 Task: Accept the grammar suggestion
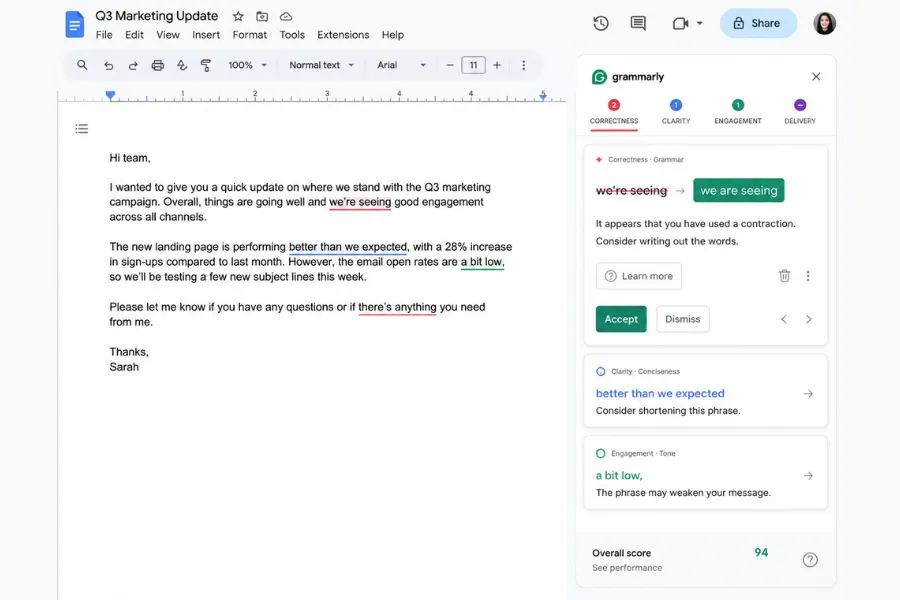coord(621,319)
